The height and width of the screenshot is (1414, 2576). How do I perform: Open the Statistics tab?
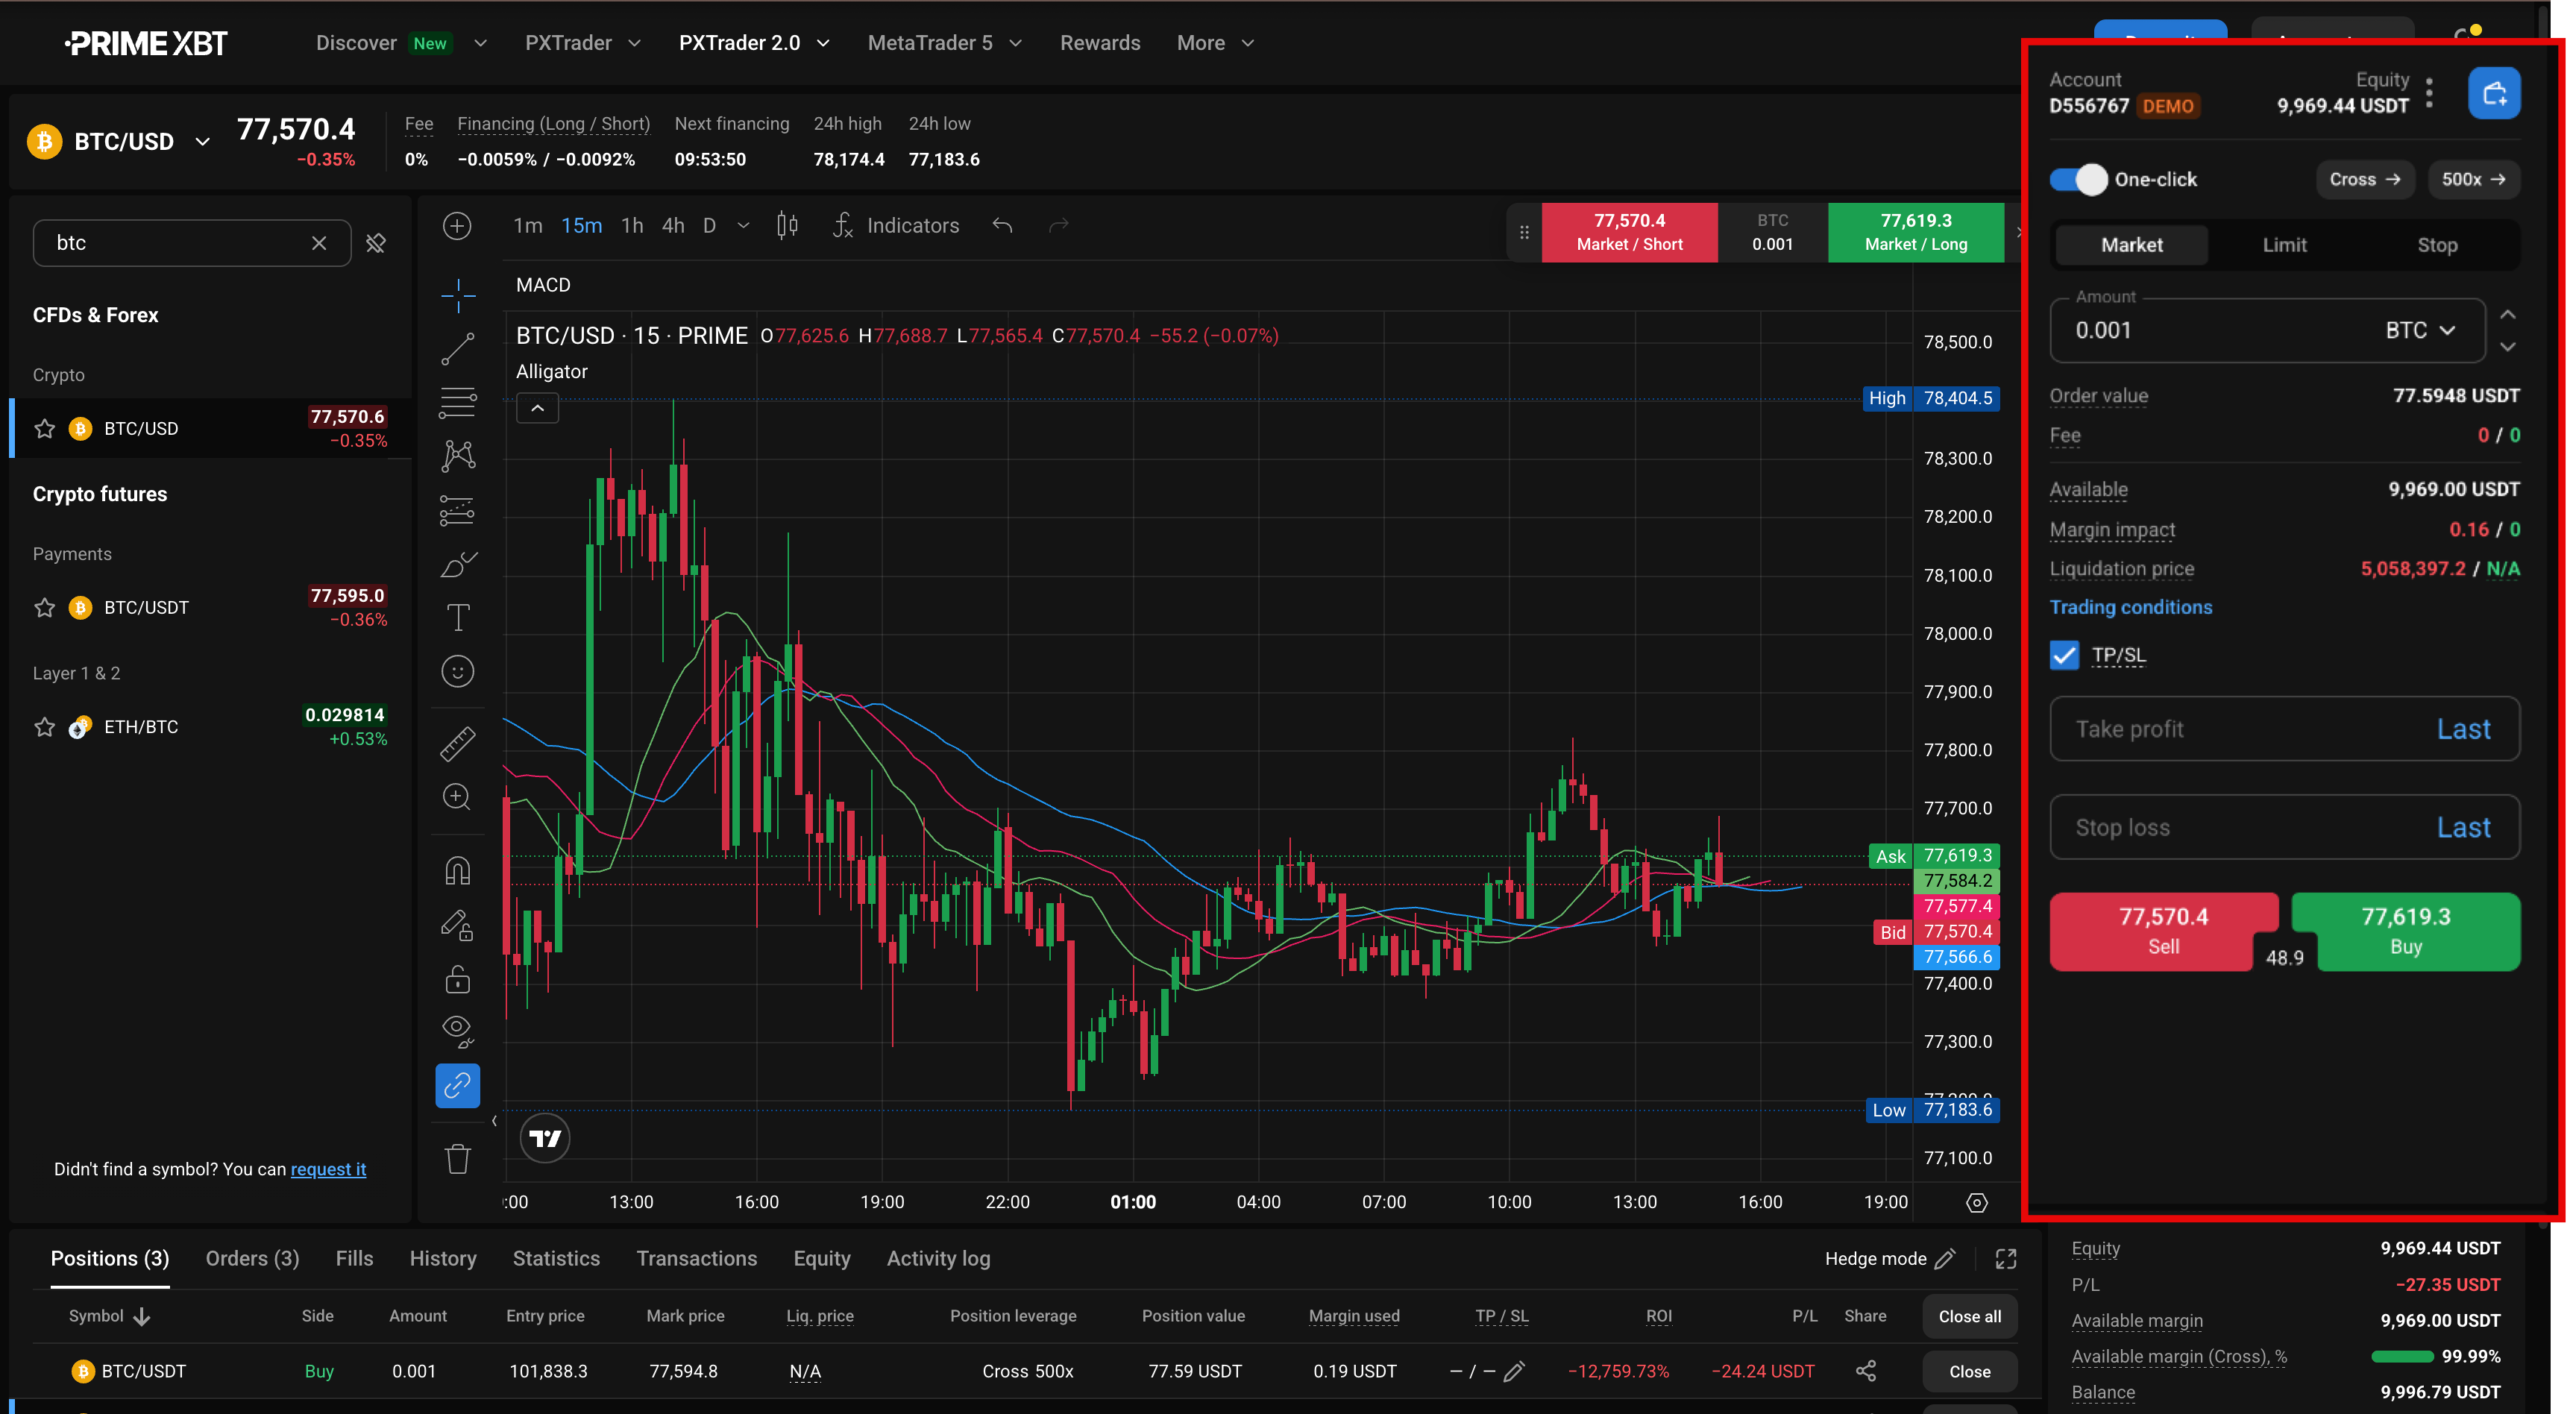556,1259
